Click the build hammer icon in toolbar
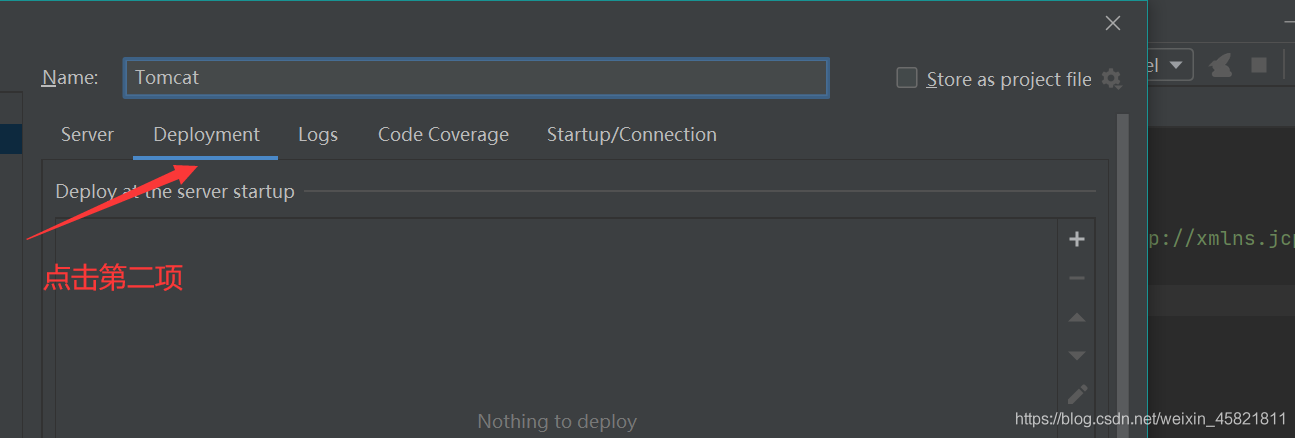The width and height of the screenshot is (1295, 438). (1220, 66)
